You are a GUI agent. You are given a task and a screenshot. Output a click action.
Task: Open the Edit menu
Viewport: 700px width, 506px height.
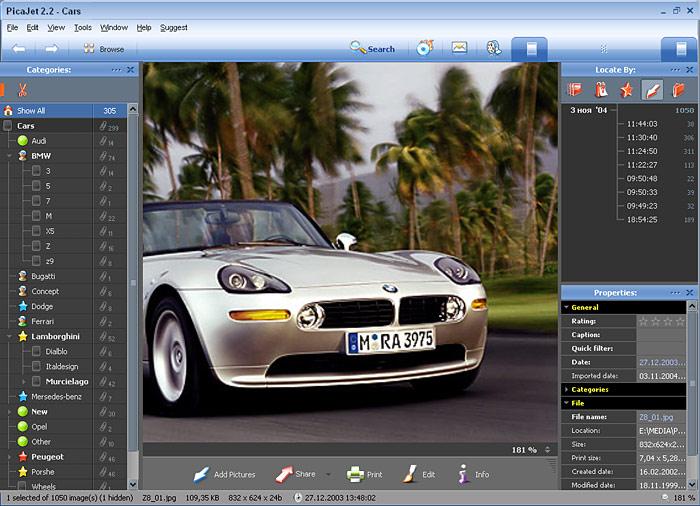click(x=32, y=28)
